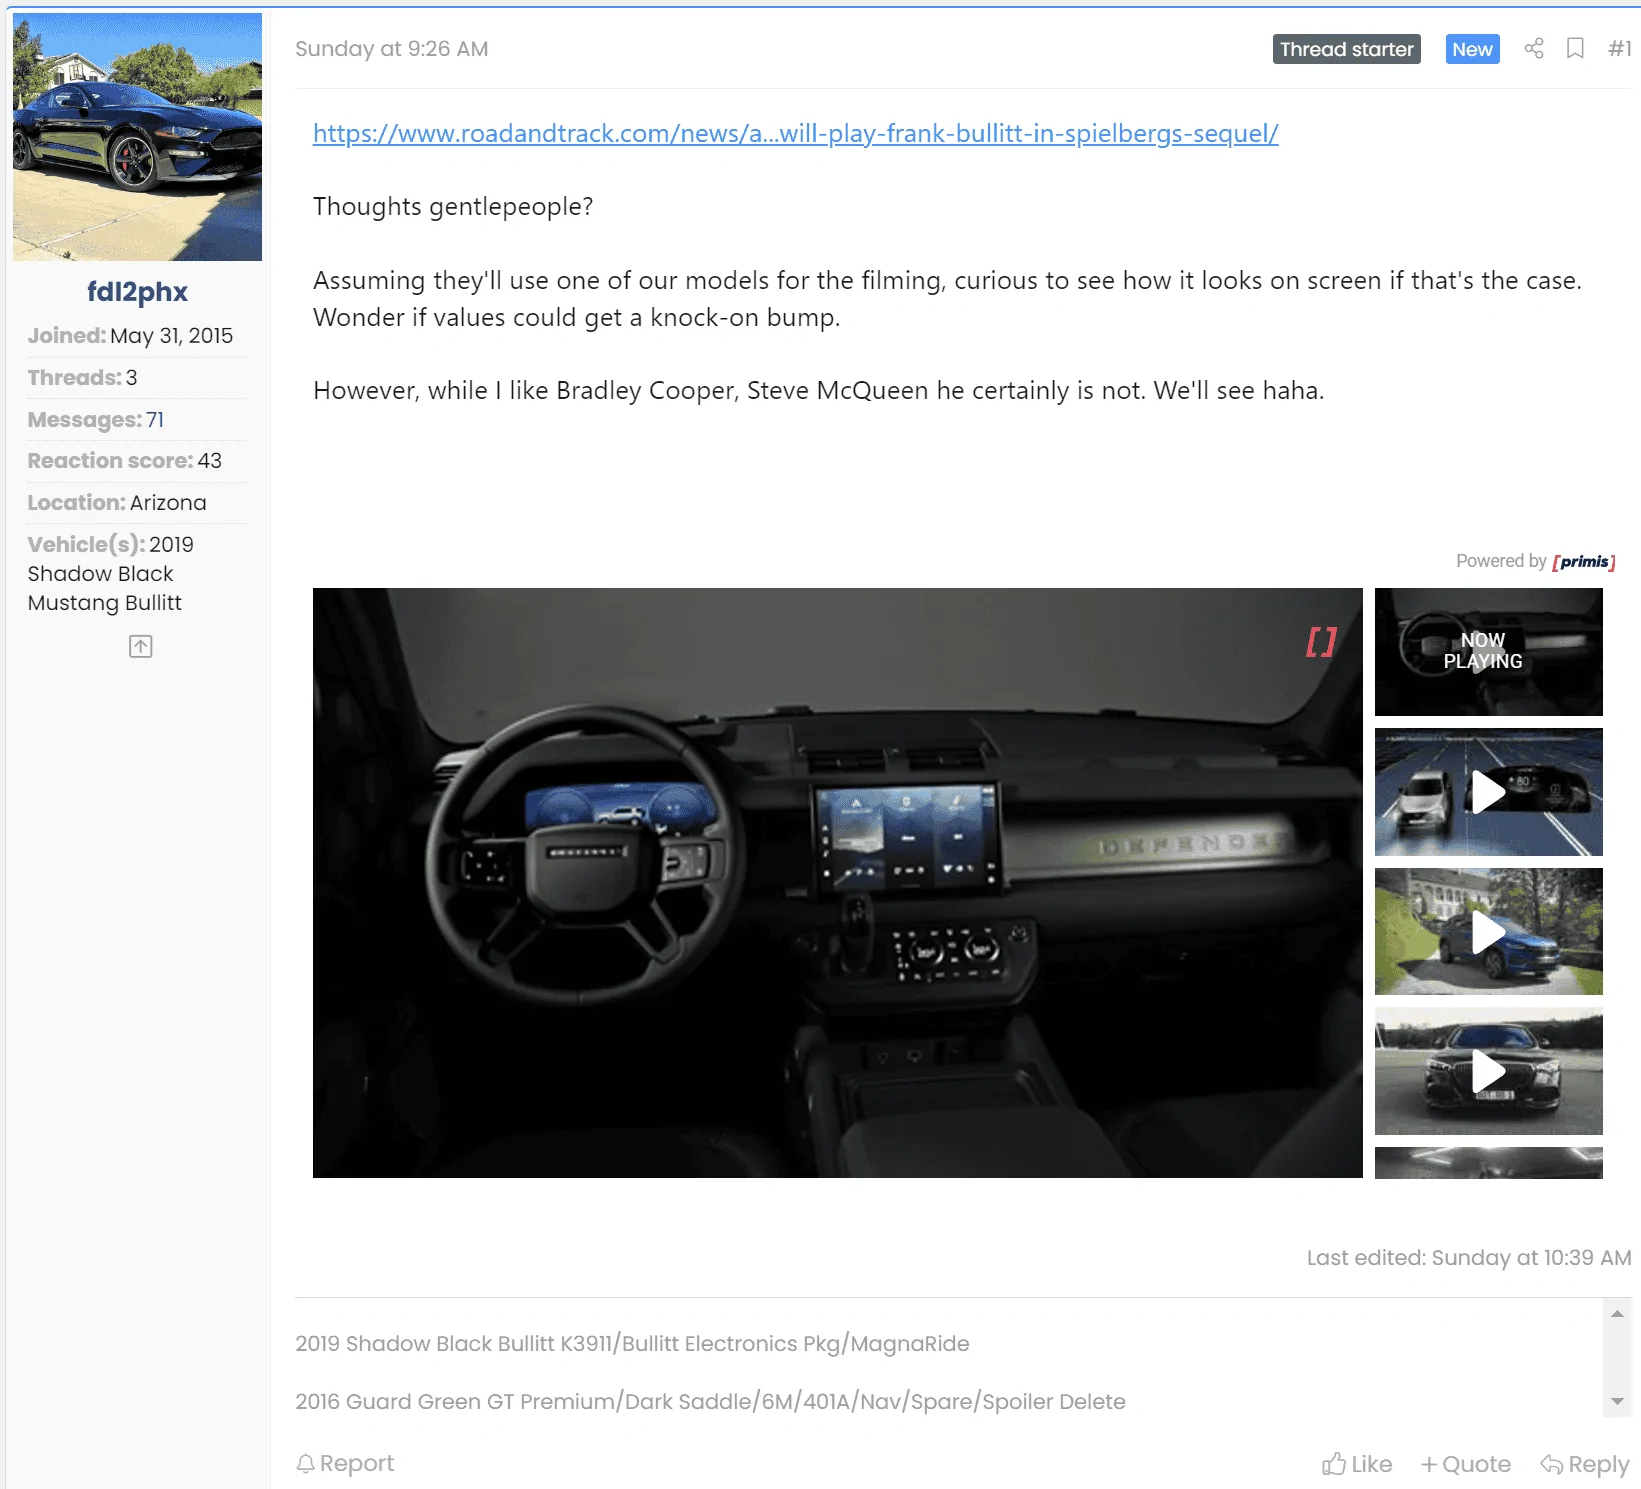This screenshot has width=1641, height=1489.
Task: Reply to this post
Action: click(1585, 1465)
